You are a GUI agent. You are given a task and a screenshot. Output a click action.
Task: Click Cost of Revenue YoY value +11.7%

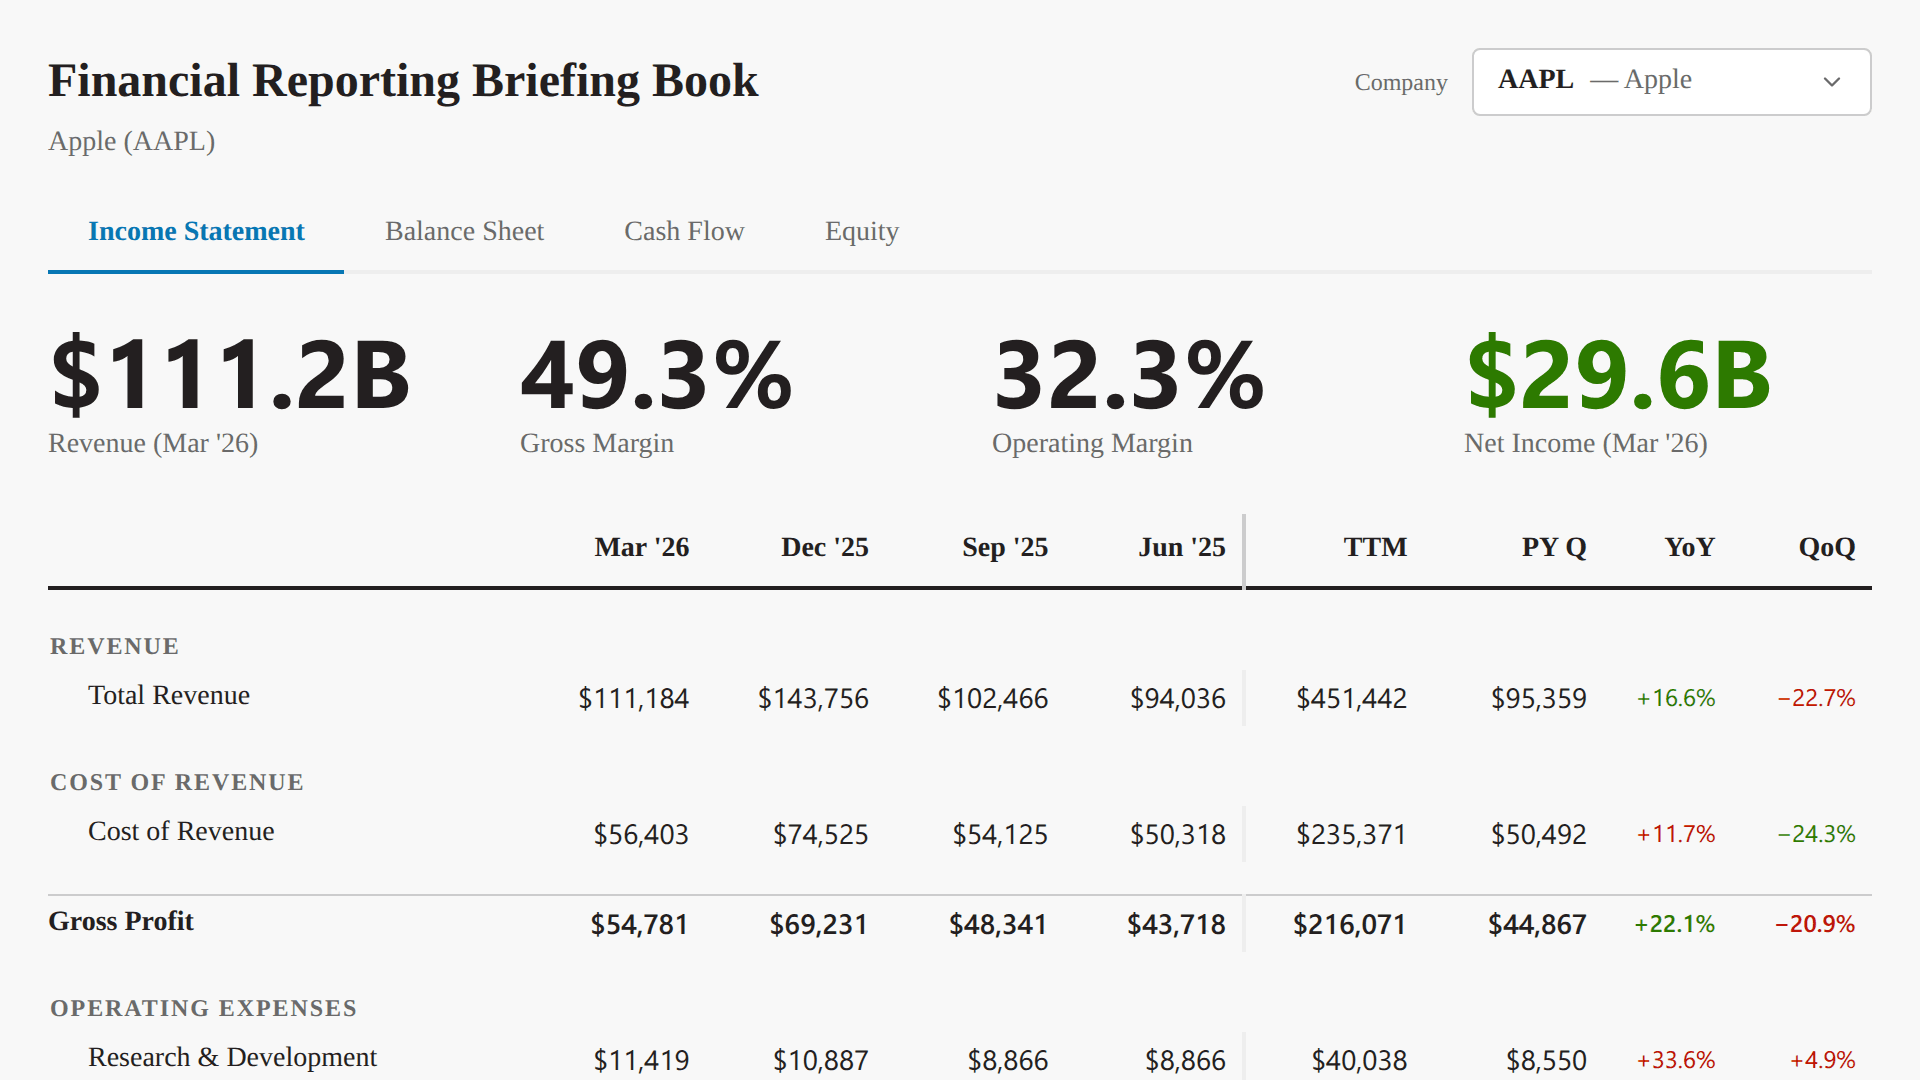click(x=1675, y=834)
